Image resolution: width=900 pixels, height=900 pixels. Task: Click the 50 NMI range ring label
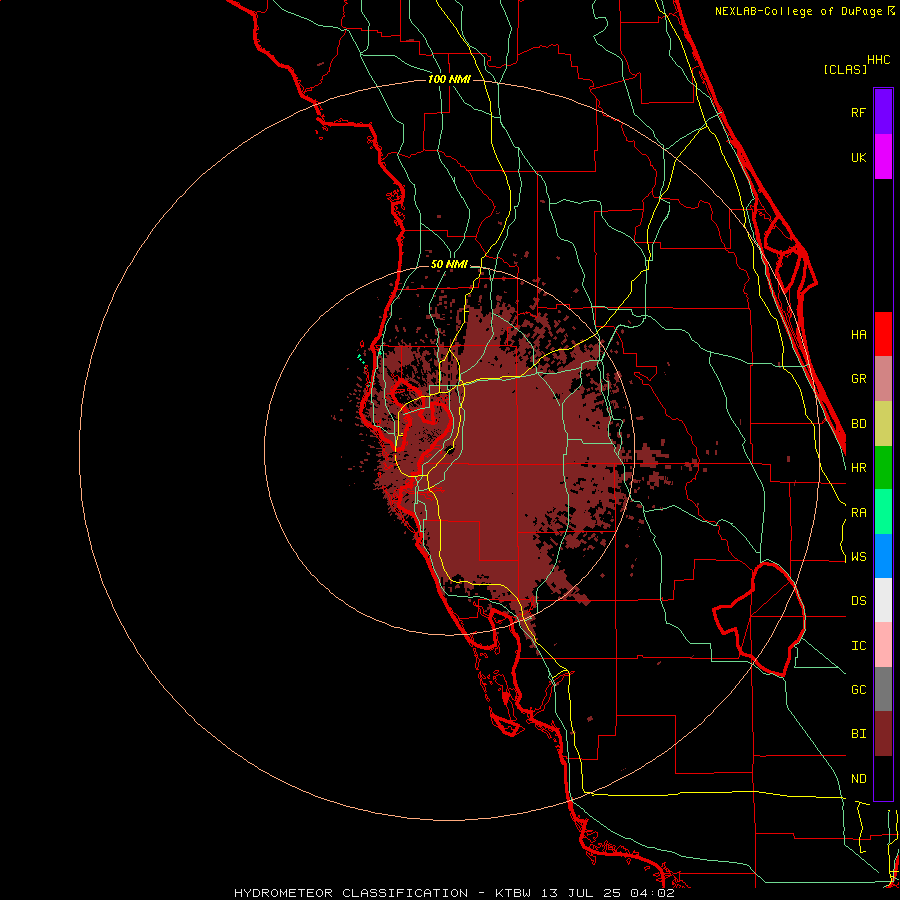(449, 264)
